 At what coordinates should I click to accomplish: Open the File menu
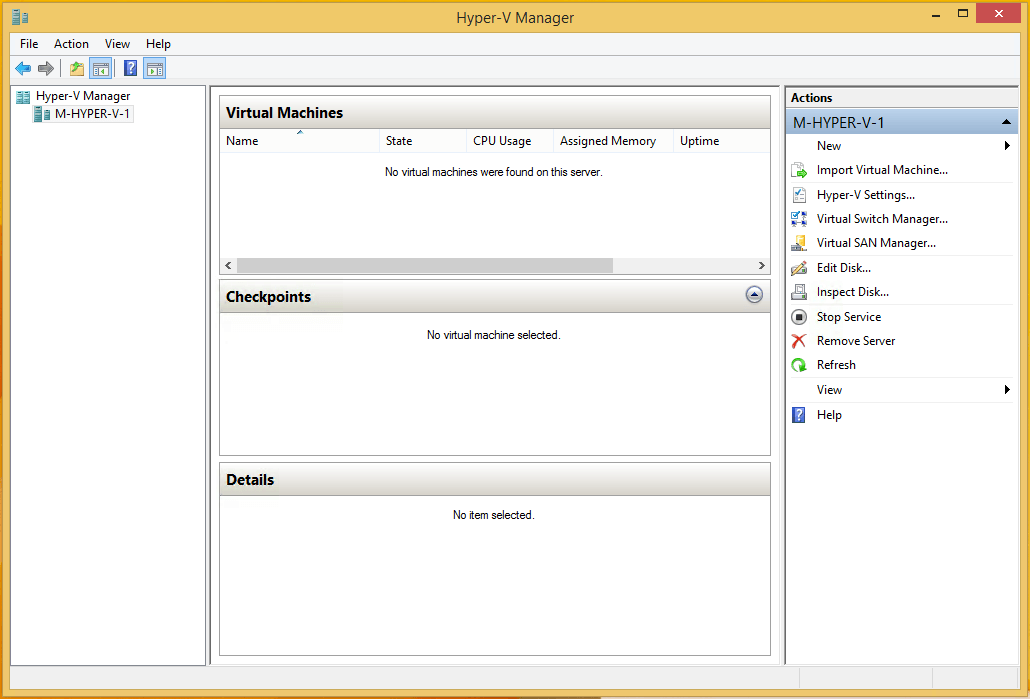click(29, 44)
